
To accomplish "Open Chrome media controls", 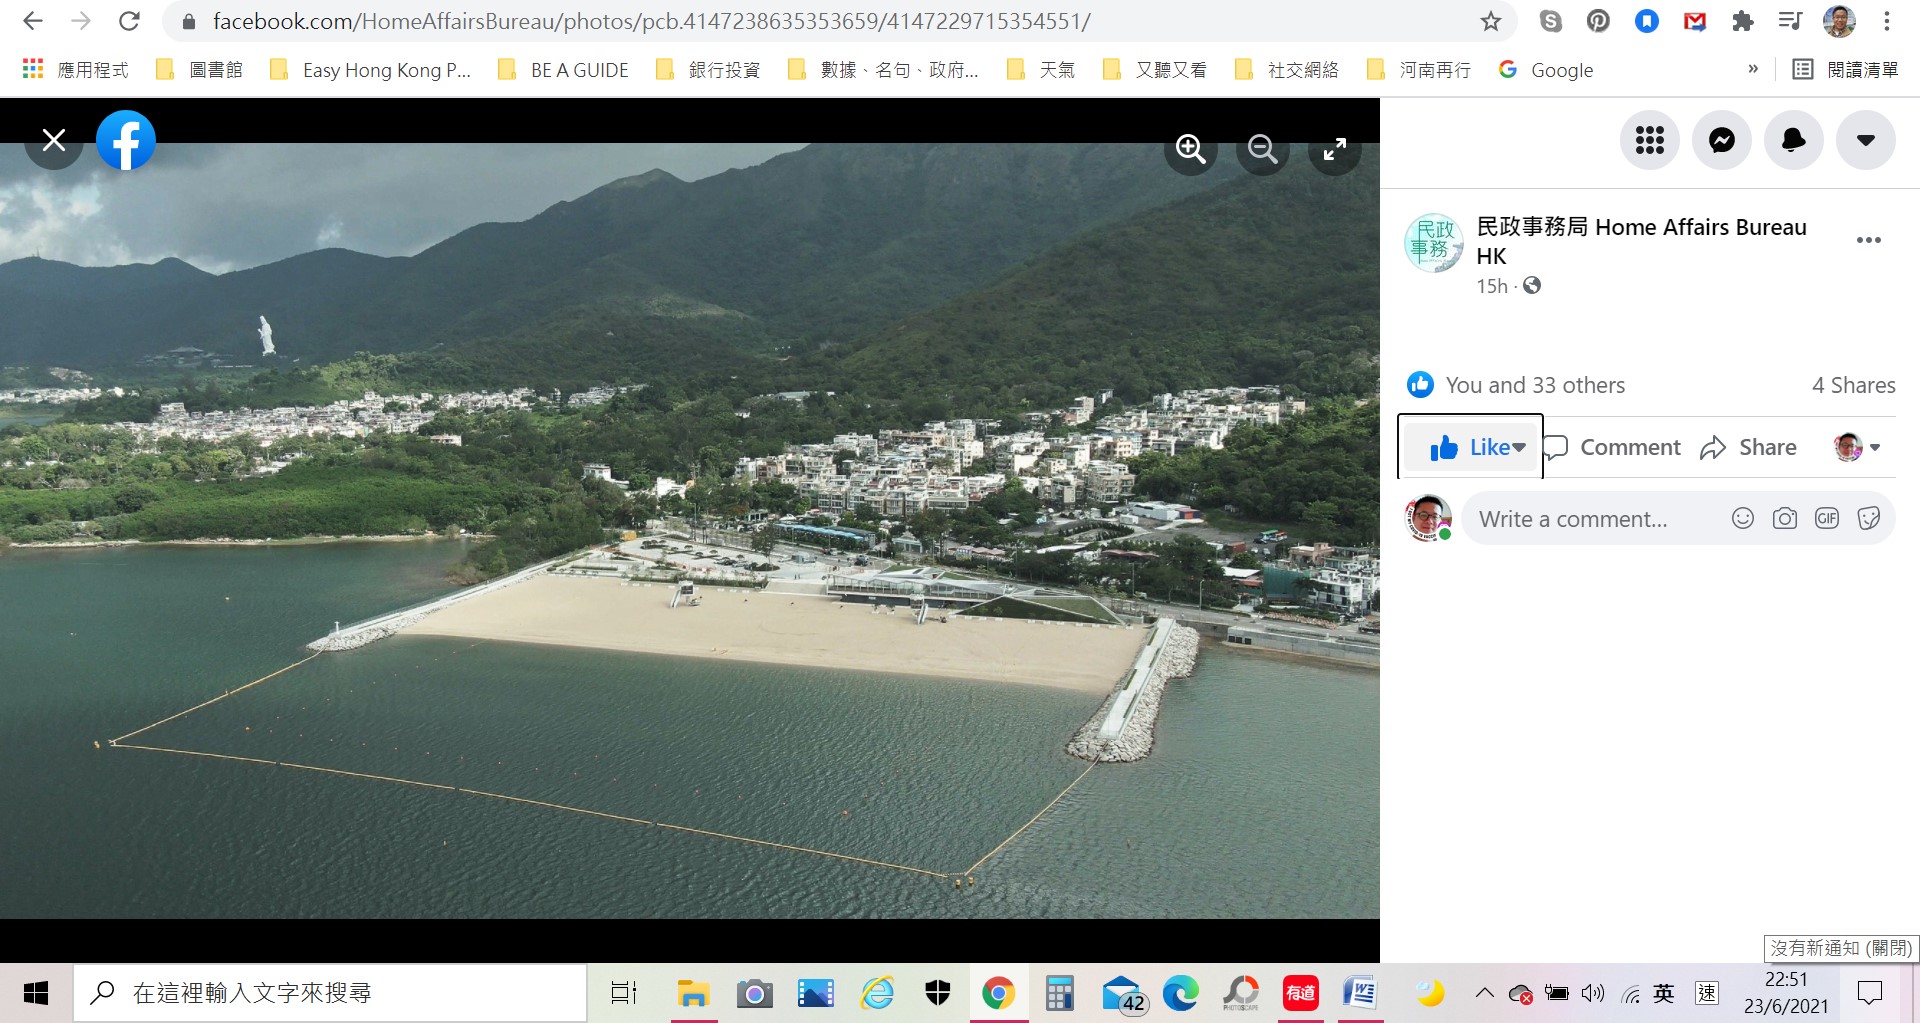I will (x=1790, y=21).
